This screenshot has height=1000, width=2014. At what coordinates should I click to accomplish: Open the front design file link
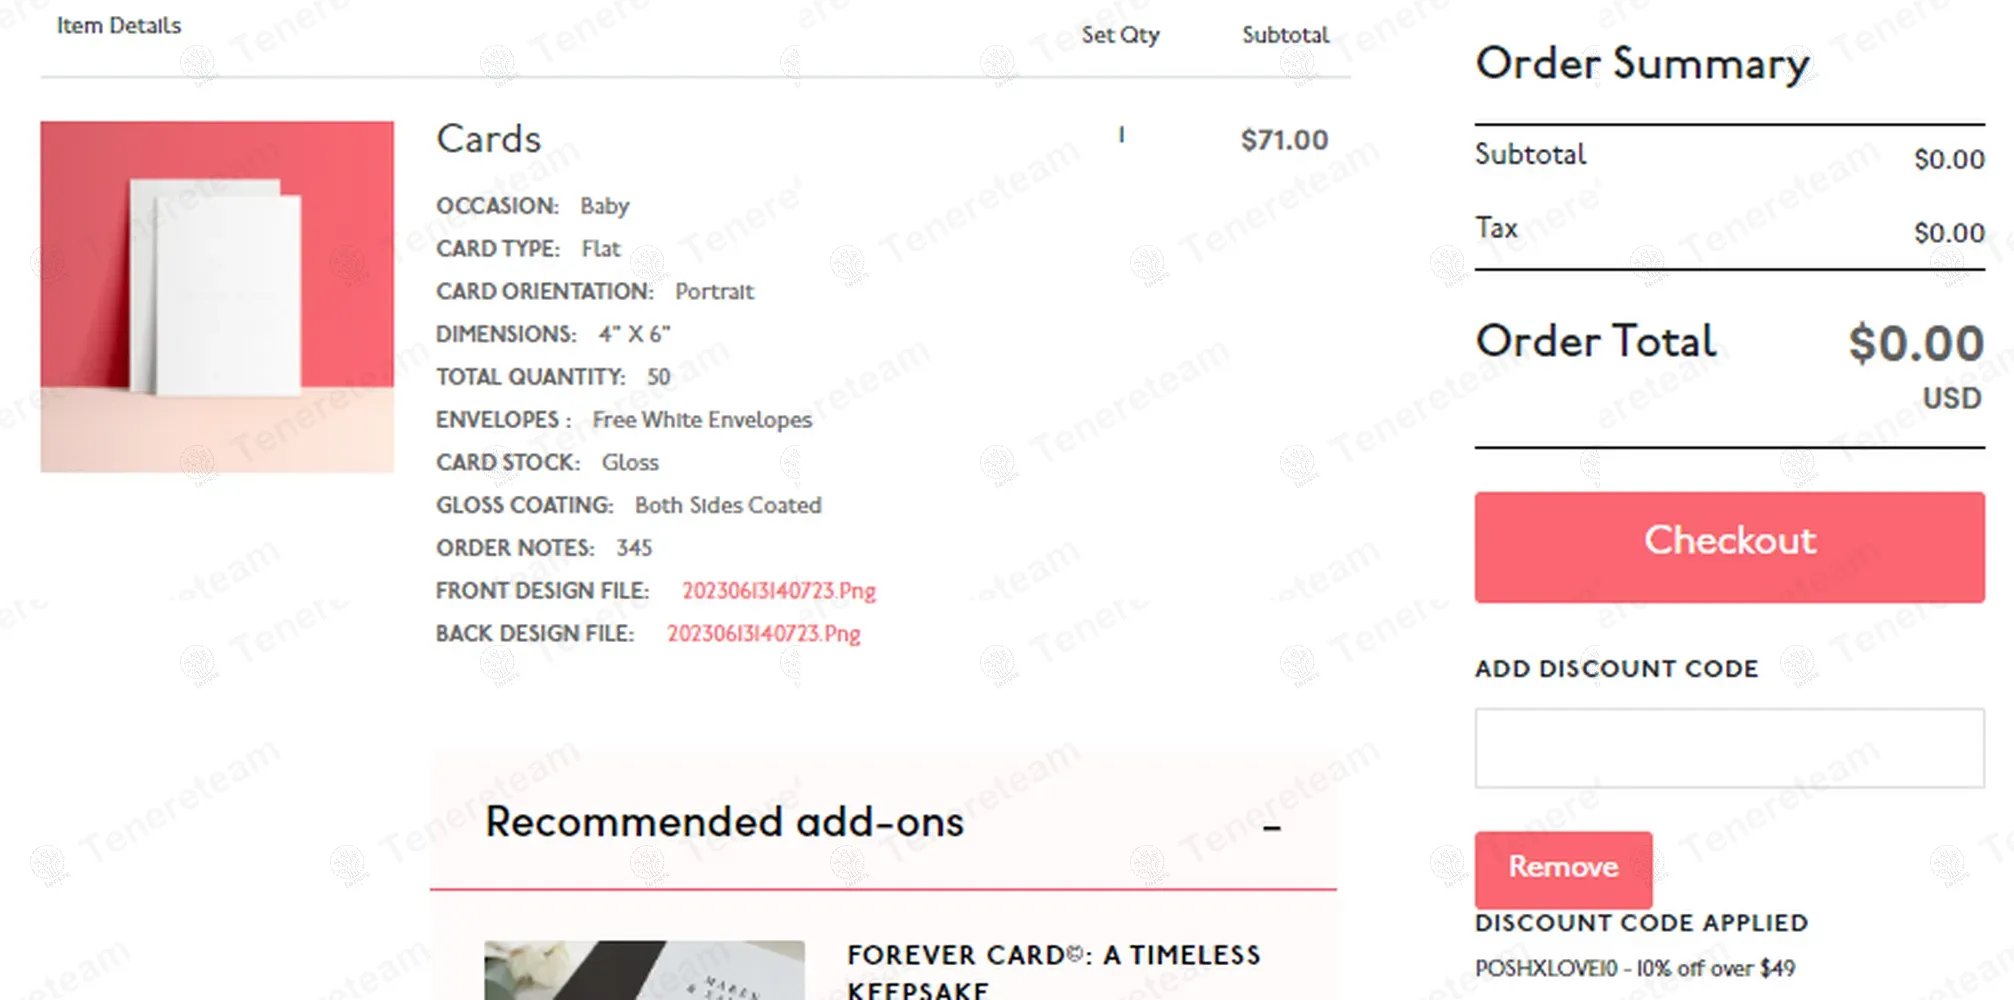click(x=778, y=591)
